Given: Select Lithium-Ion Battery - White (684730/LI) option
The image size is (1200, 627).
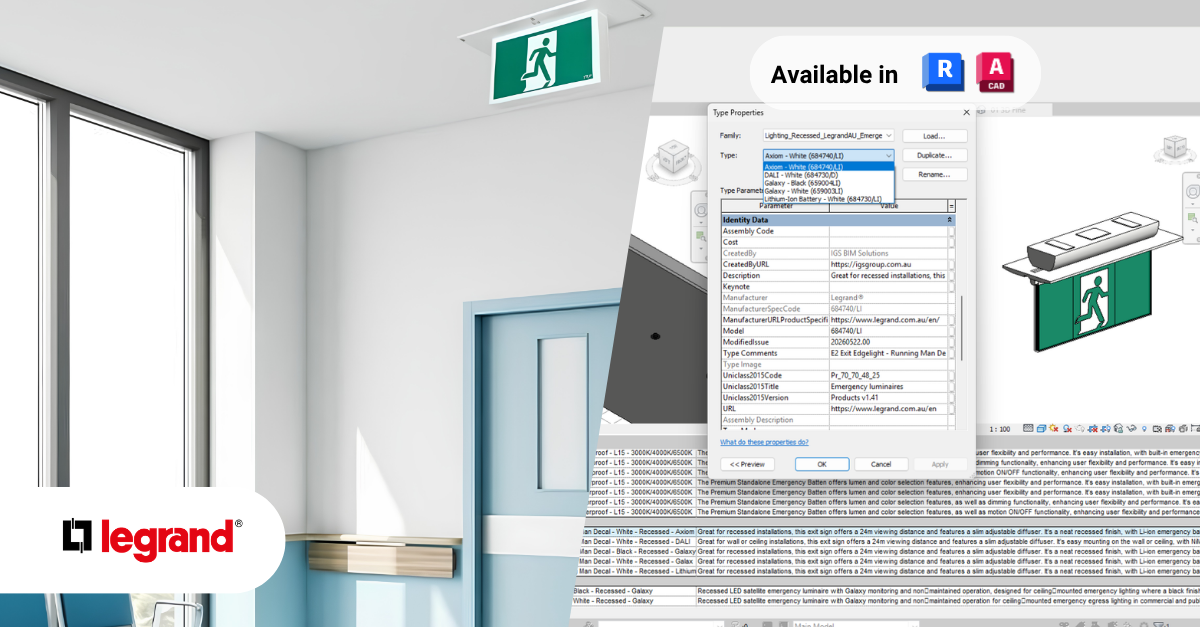Looking at the screenshot, I should 828,199.
